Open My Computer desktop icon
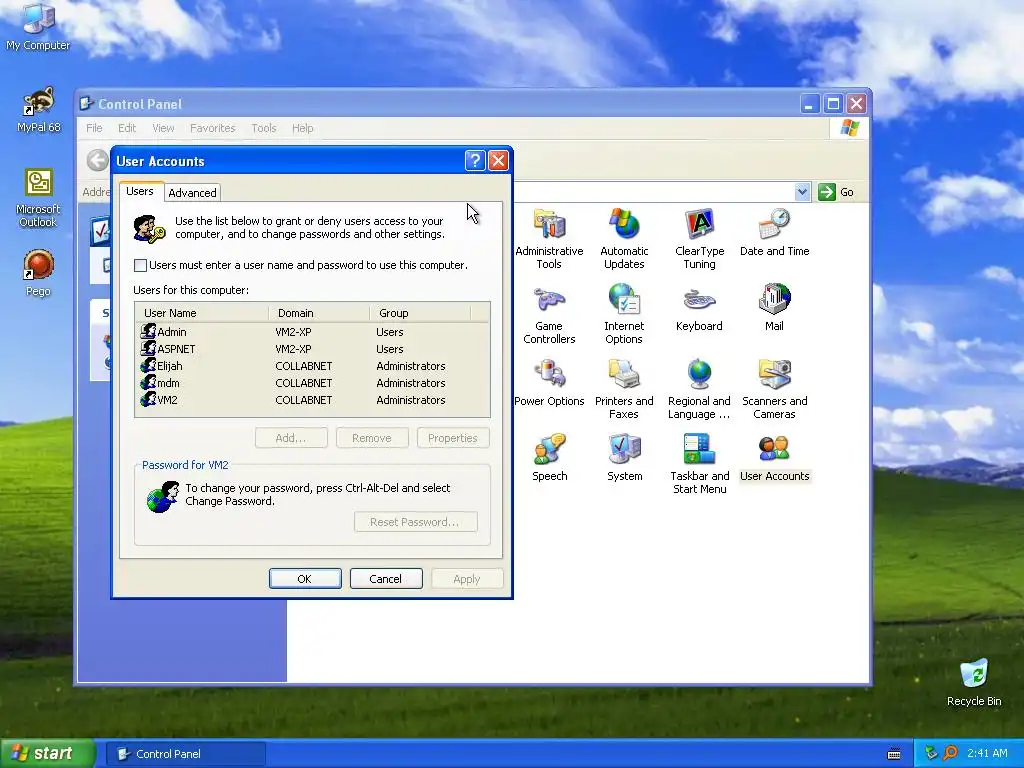Screen dimensions: 1024x768 tap(38, 27)
